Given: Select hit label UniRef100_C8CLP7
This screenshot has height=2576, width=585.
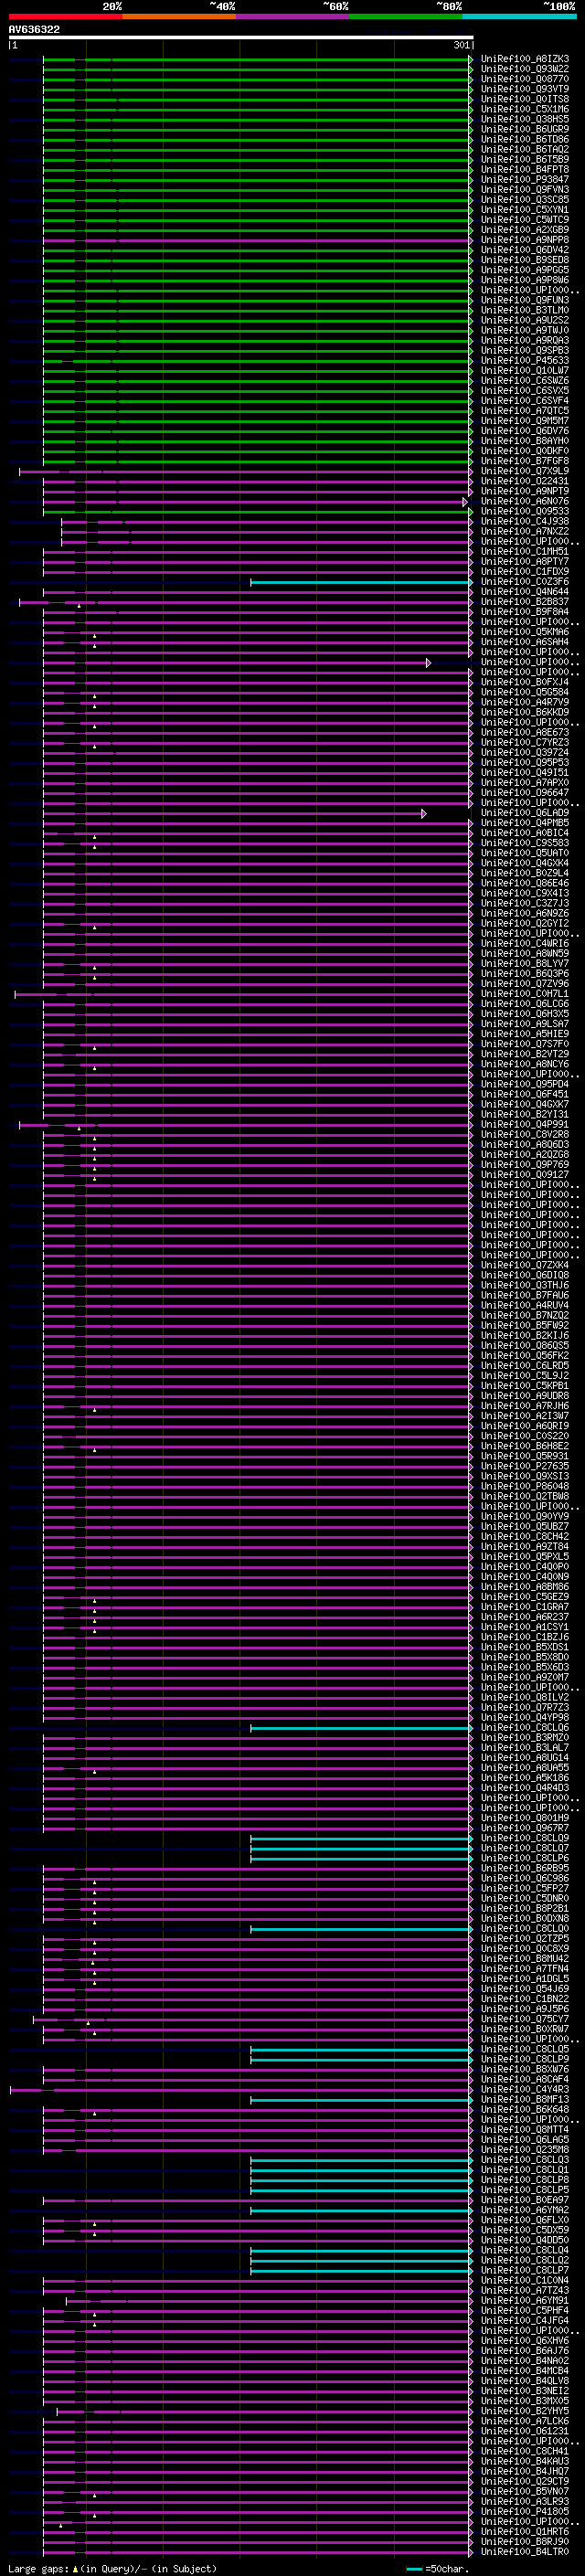Looking at the screenshot, I should (x=525, y=2270).
